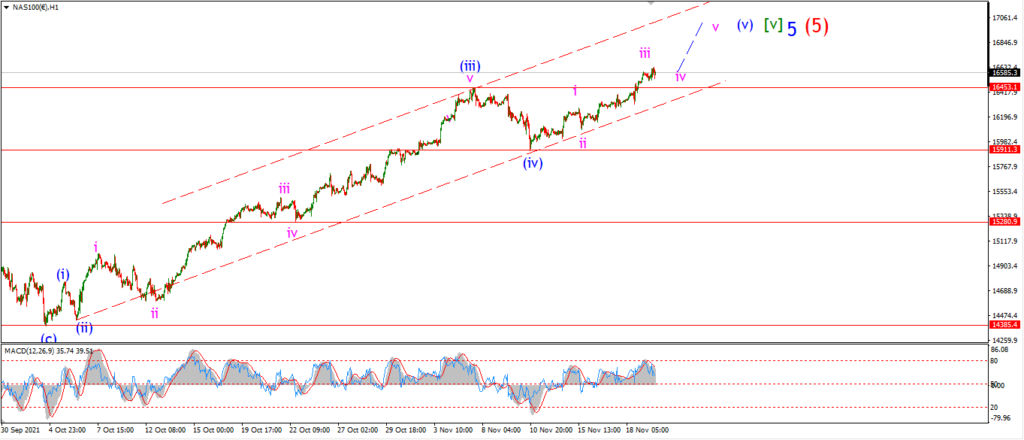Click the NAS100(€),H1 chart title
Viewport: 1024px width, 440px height.
click(x=35, y=8)
